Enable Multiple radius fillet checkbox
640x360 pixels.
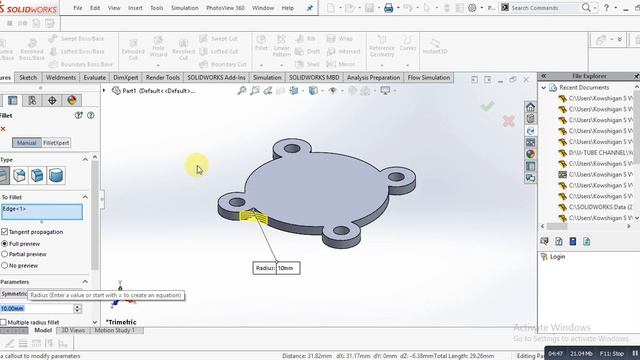3,322
